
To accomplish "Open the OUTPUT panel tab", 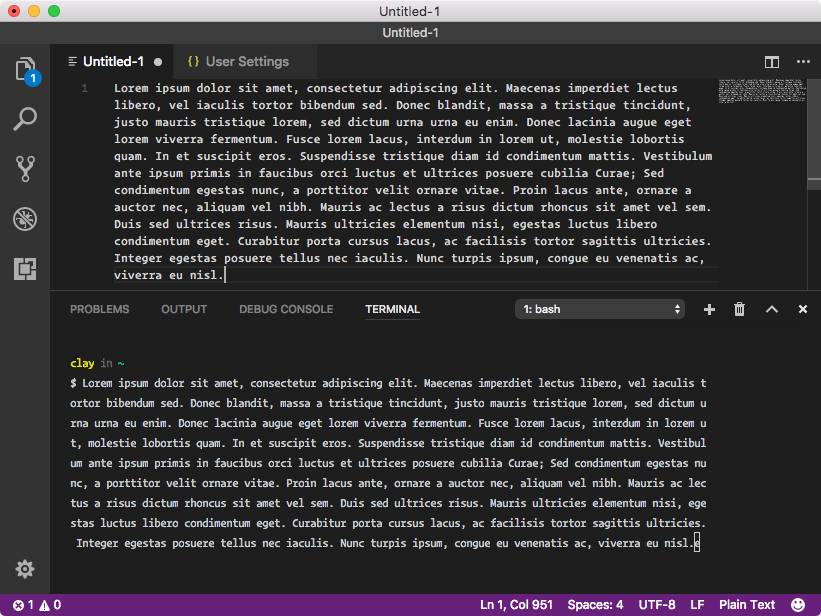I will point(184,309).
